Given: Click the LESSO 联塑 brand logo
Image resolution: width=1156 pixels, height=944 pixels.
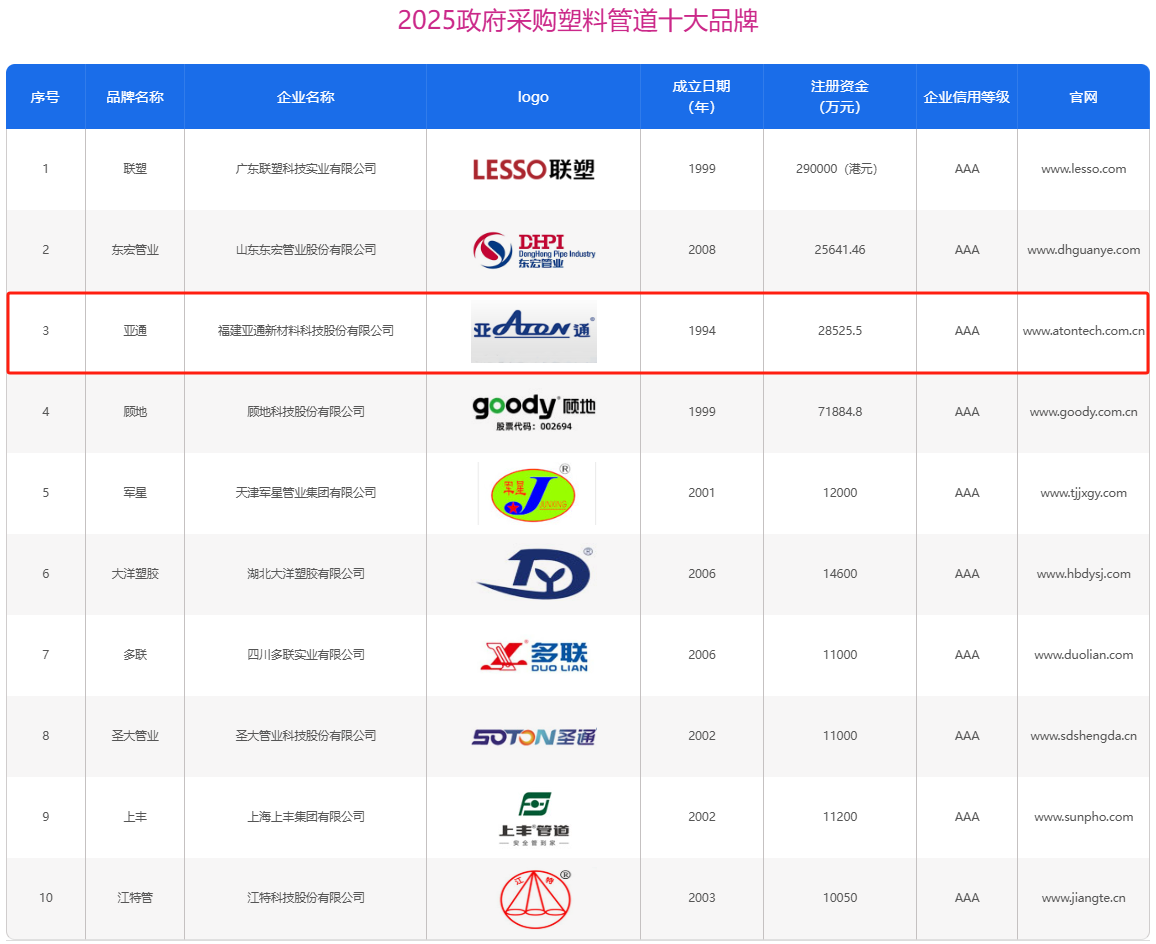Looking at the screenshot, I should click(x=533, y=169).
